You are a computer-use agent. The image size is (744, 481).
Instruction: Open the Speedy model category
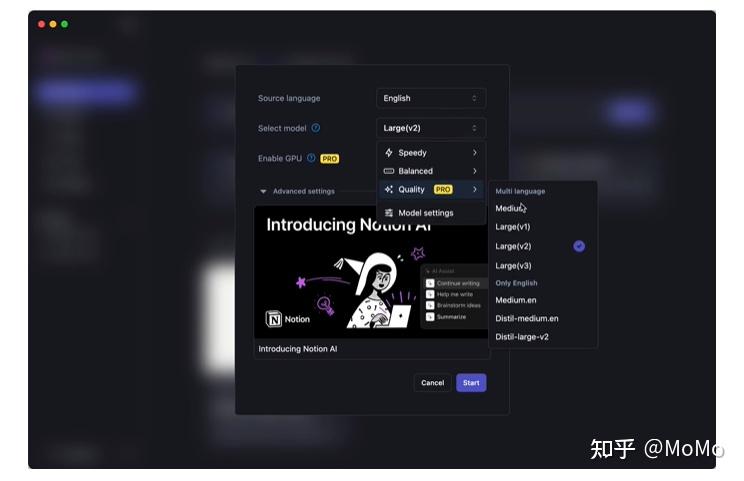(431, 153)
